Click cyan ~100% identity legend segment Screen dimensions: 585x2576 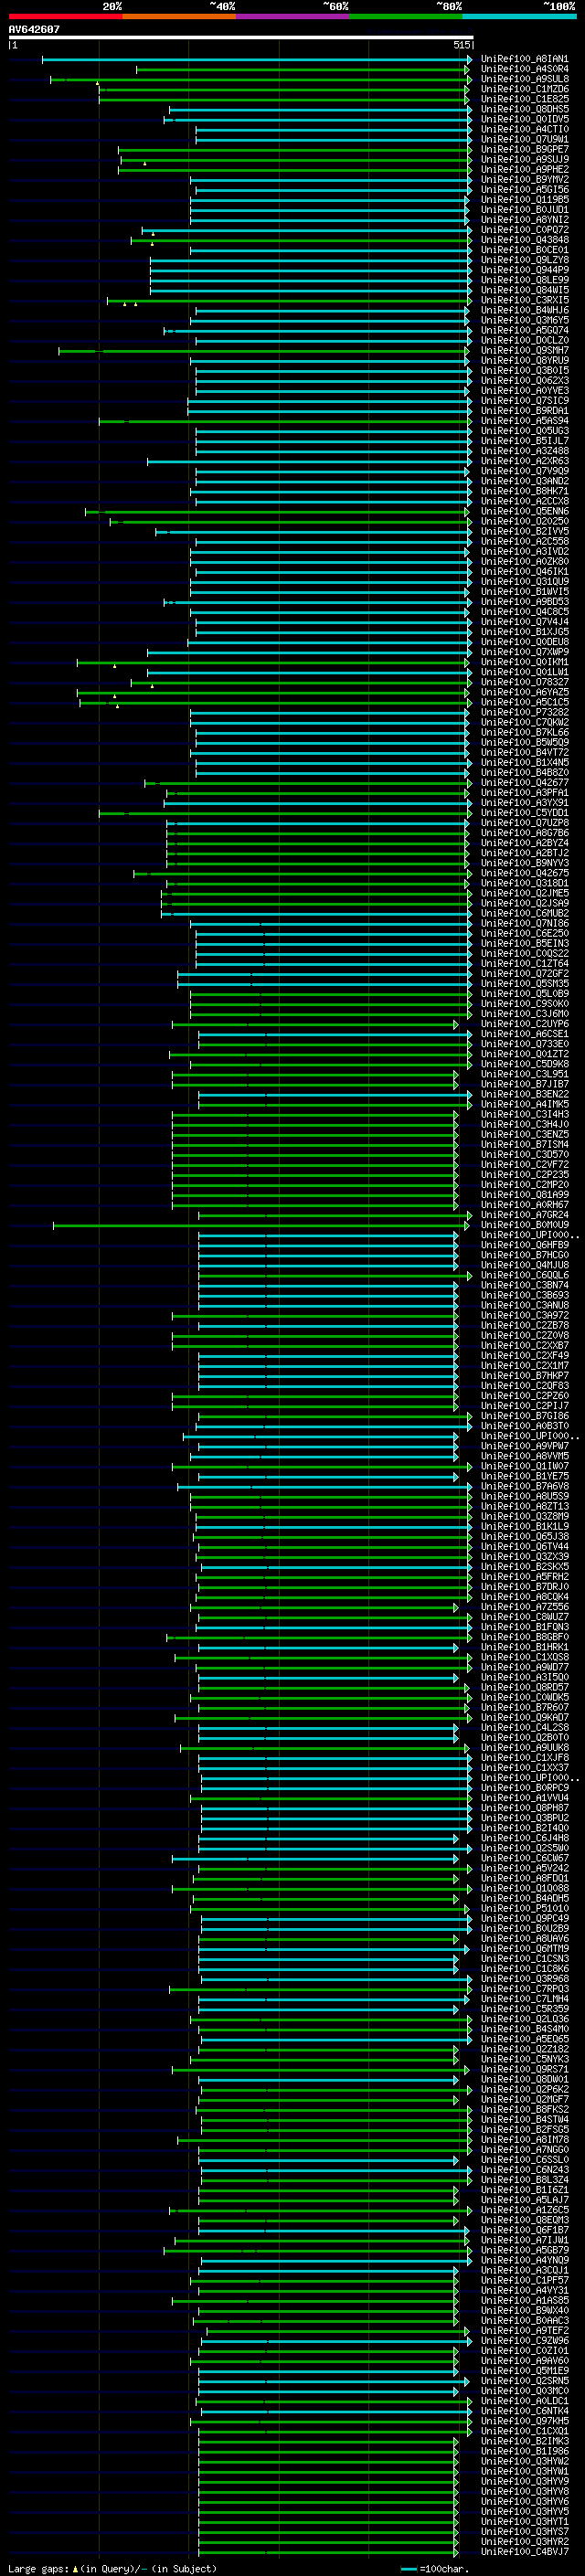click(x=519, y=16)
